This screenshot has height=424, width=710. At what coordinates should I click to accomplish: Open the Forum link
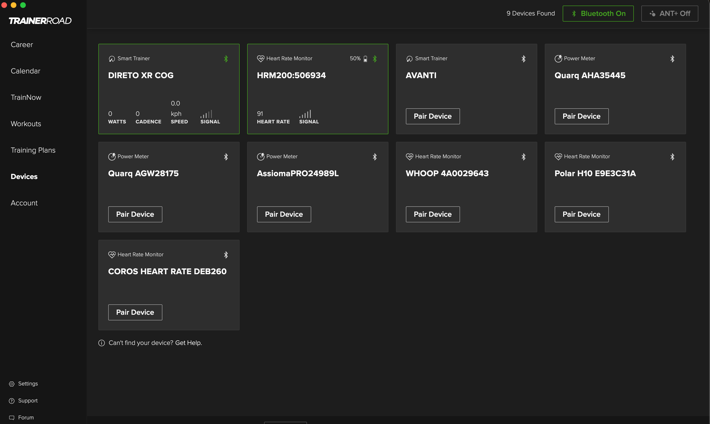pos(22,418)
